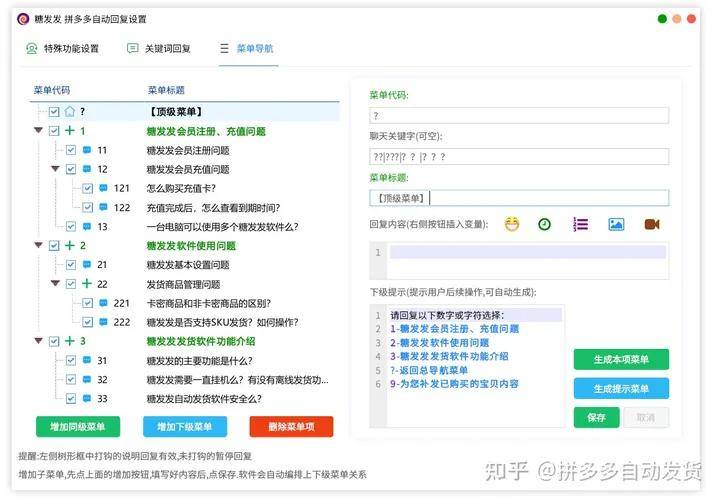720x500 pixels.
Task: Click the green plus icon for menu 1
Action: click(69, 131)
